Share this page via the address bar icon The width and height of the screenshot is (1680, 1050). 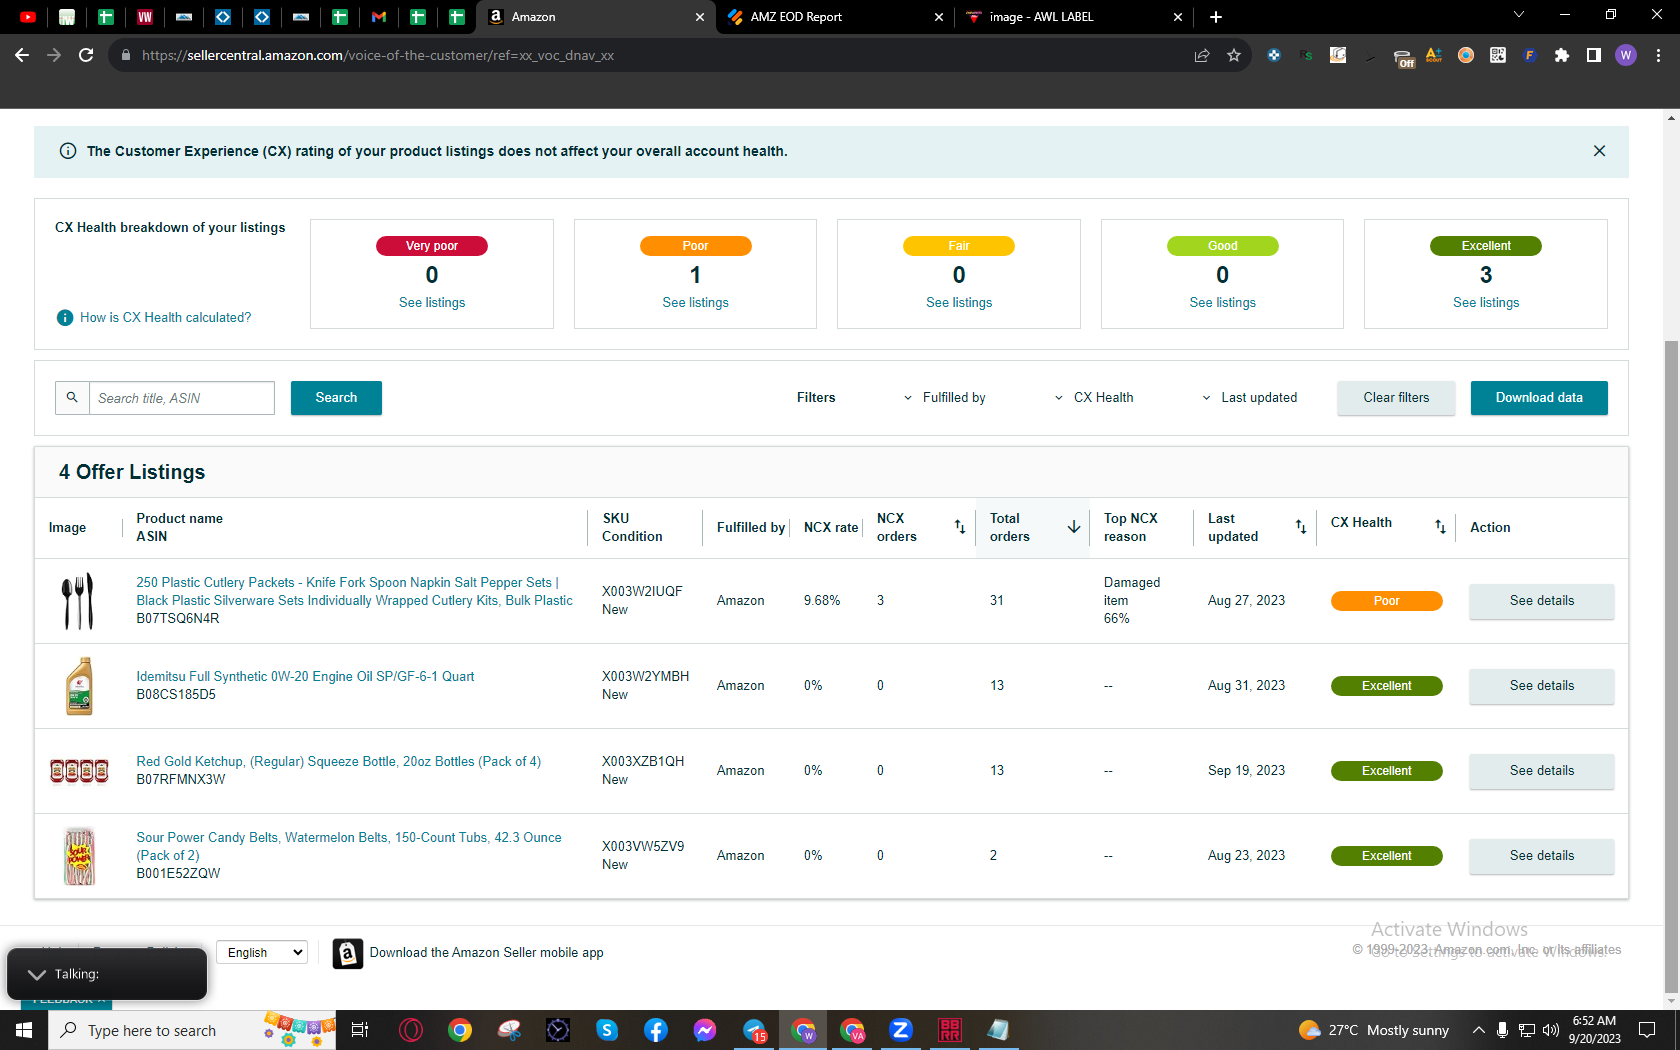click(1202, 55)
